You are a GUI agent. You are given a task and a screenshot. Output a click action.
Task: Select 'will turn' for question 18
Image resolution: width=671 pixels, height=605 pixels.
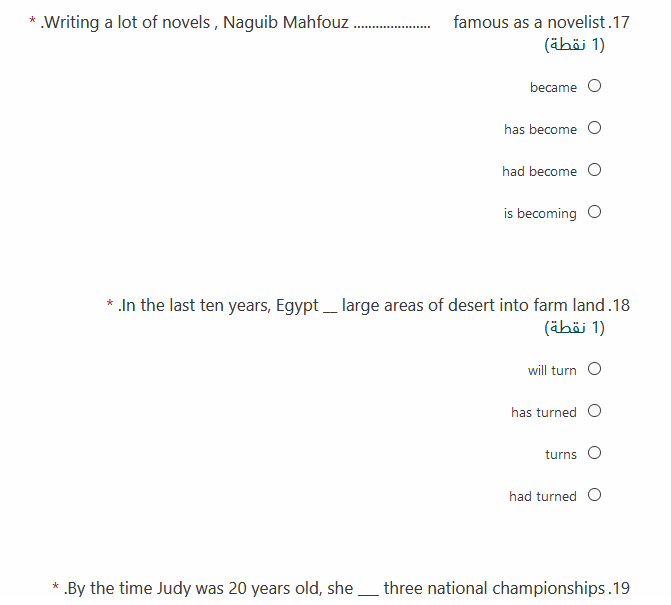tap(594, 369)
